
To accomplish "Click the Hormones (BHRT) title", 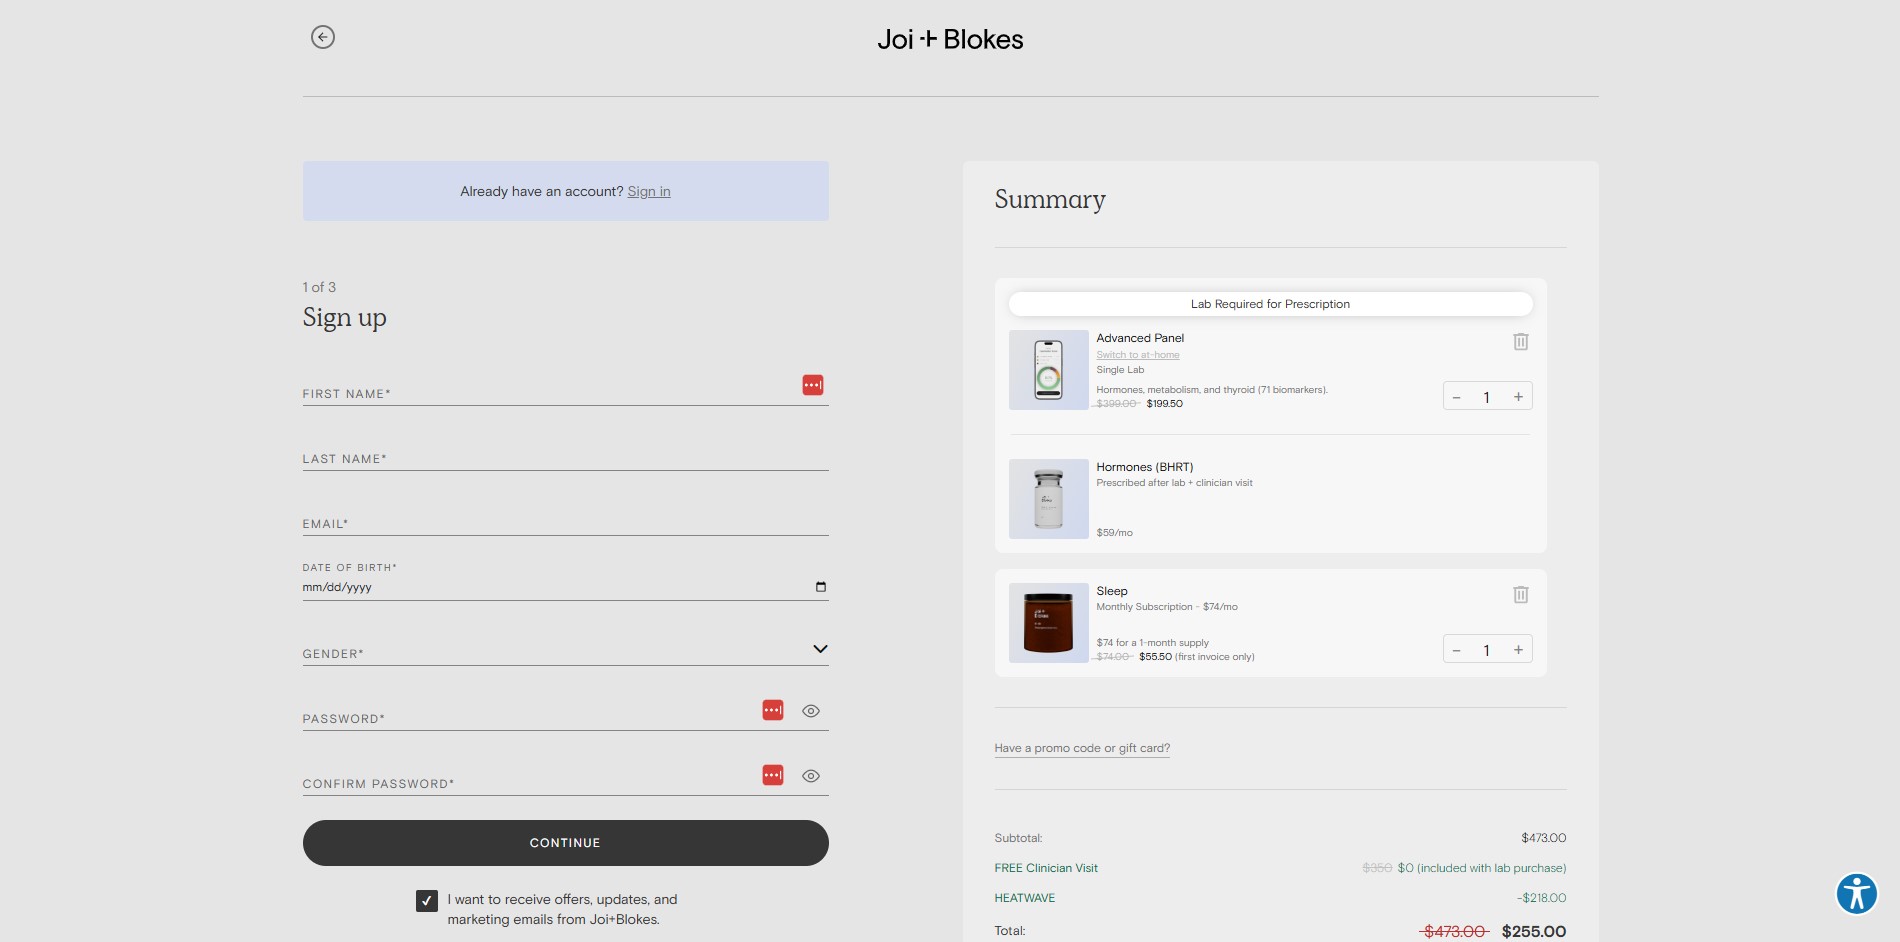I will (x=1145, y=467).
